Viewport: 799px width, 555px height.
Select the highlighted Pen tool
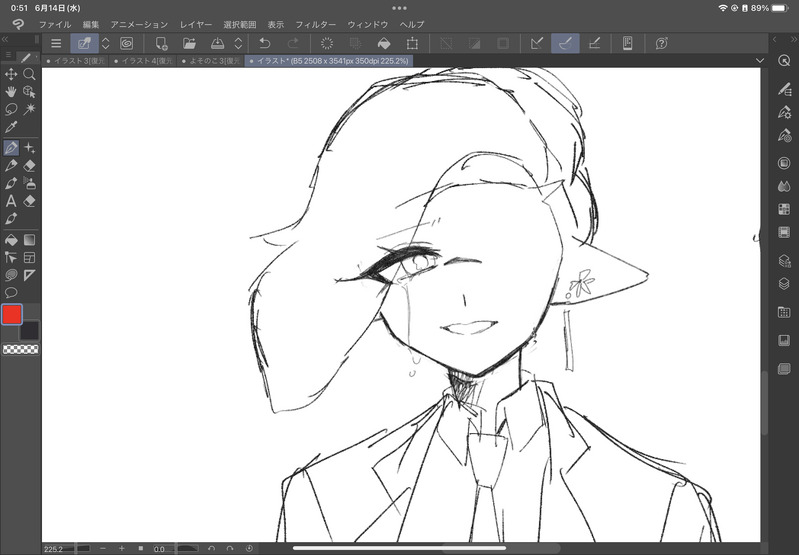coord(11,148)
